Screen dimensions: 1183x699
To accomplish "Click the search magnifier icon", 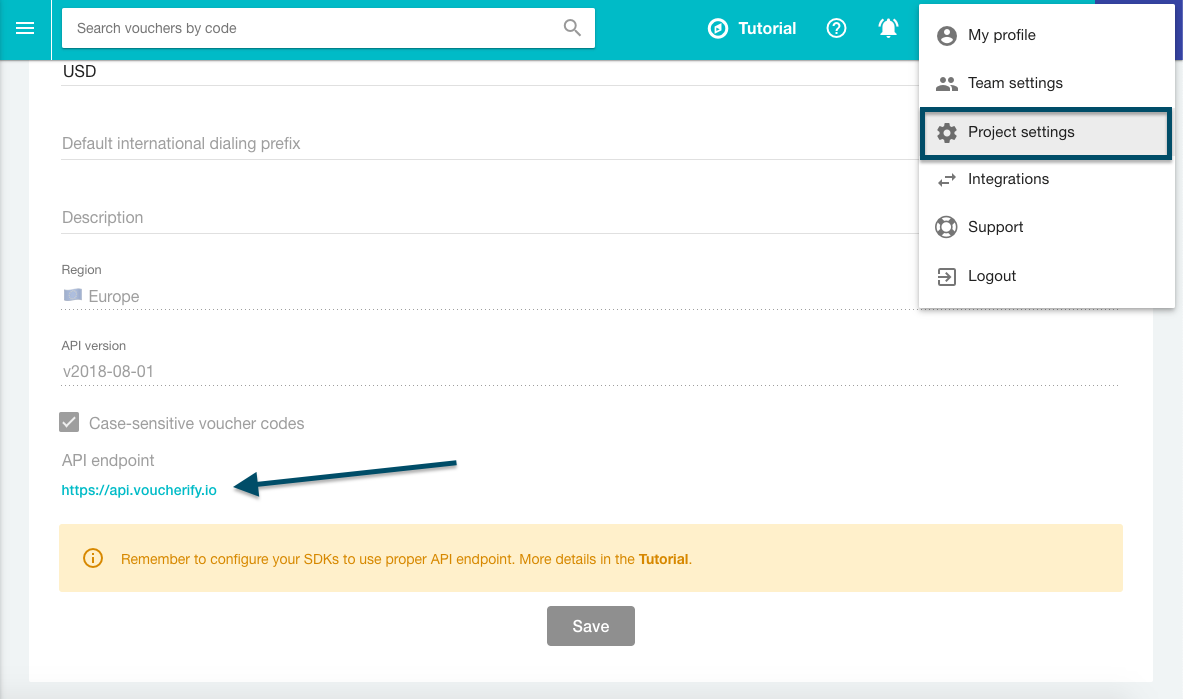I will pyautogui.click(x=571, y=28).
